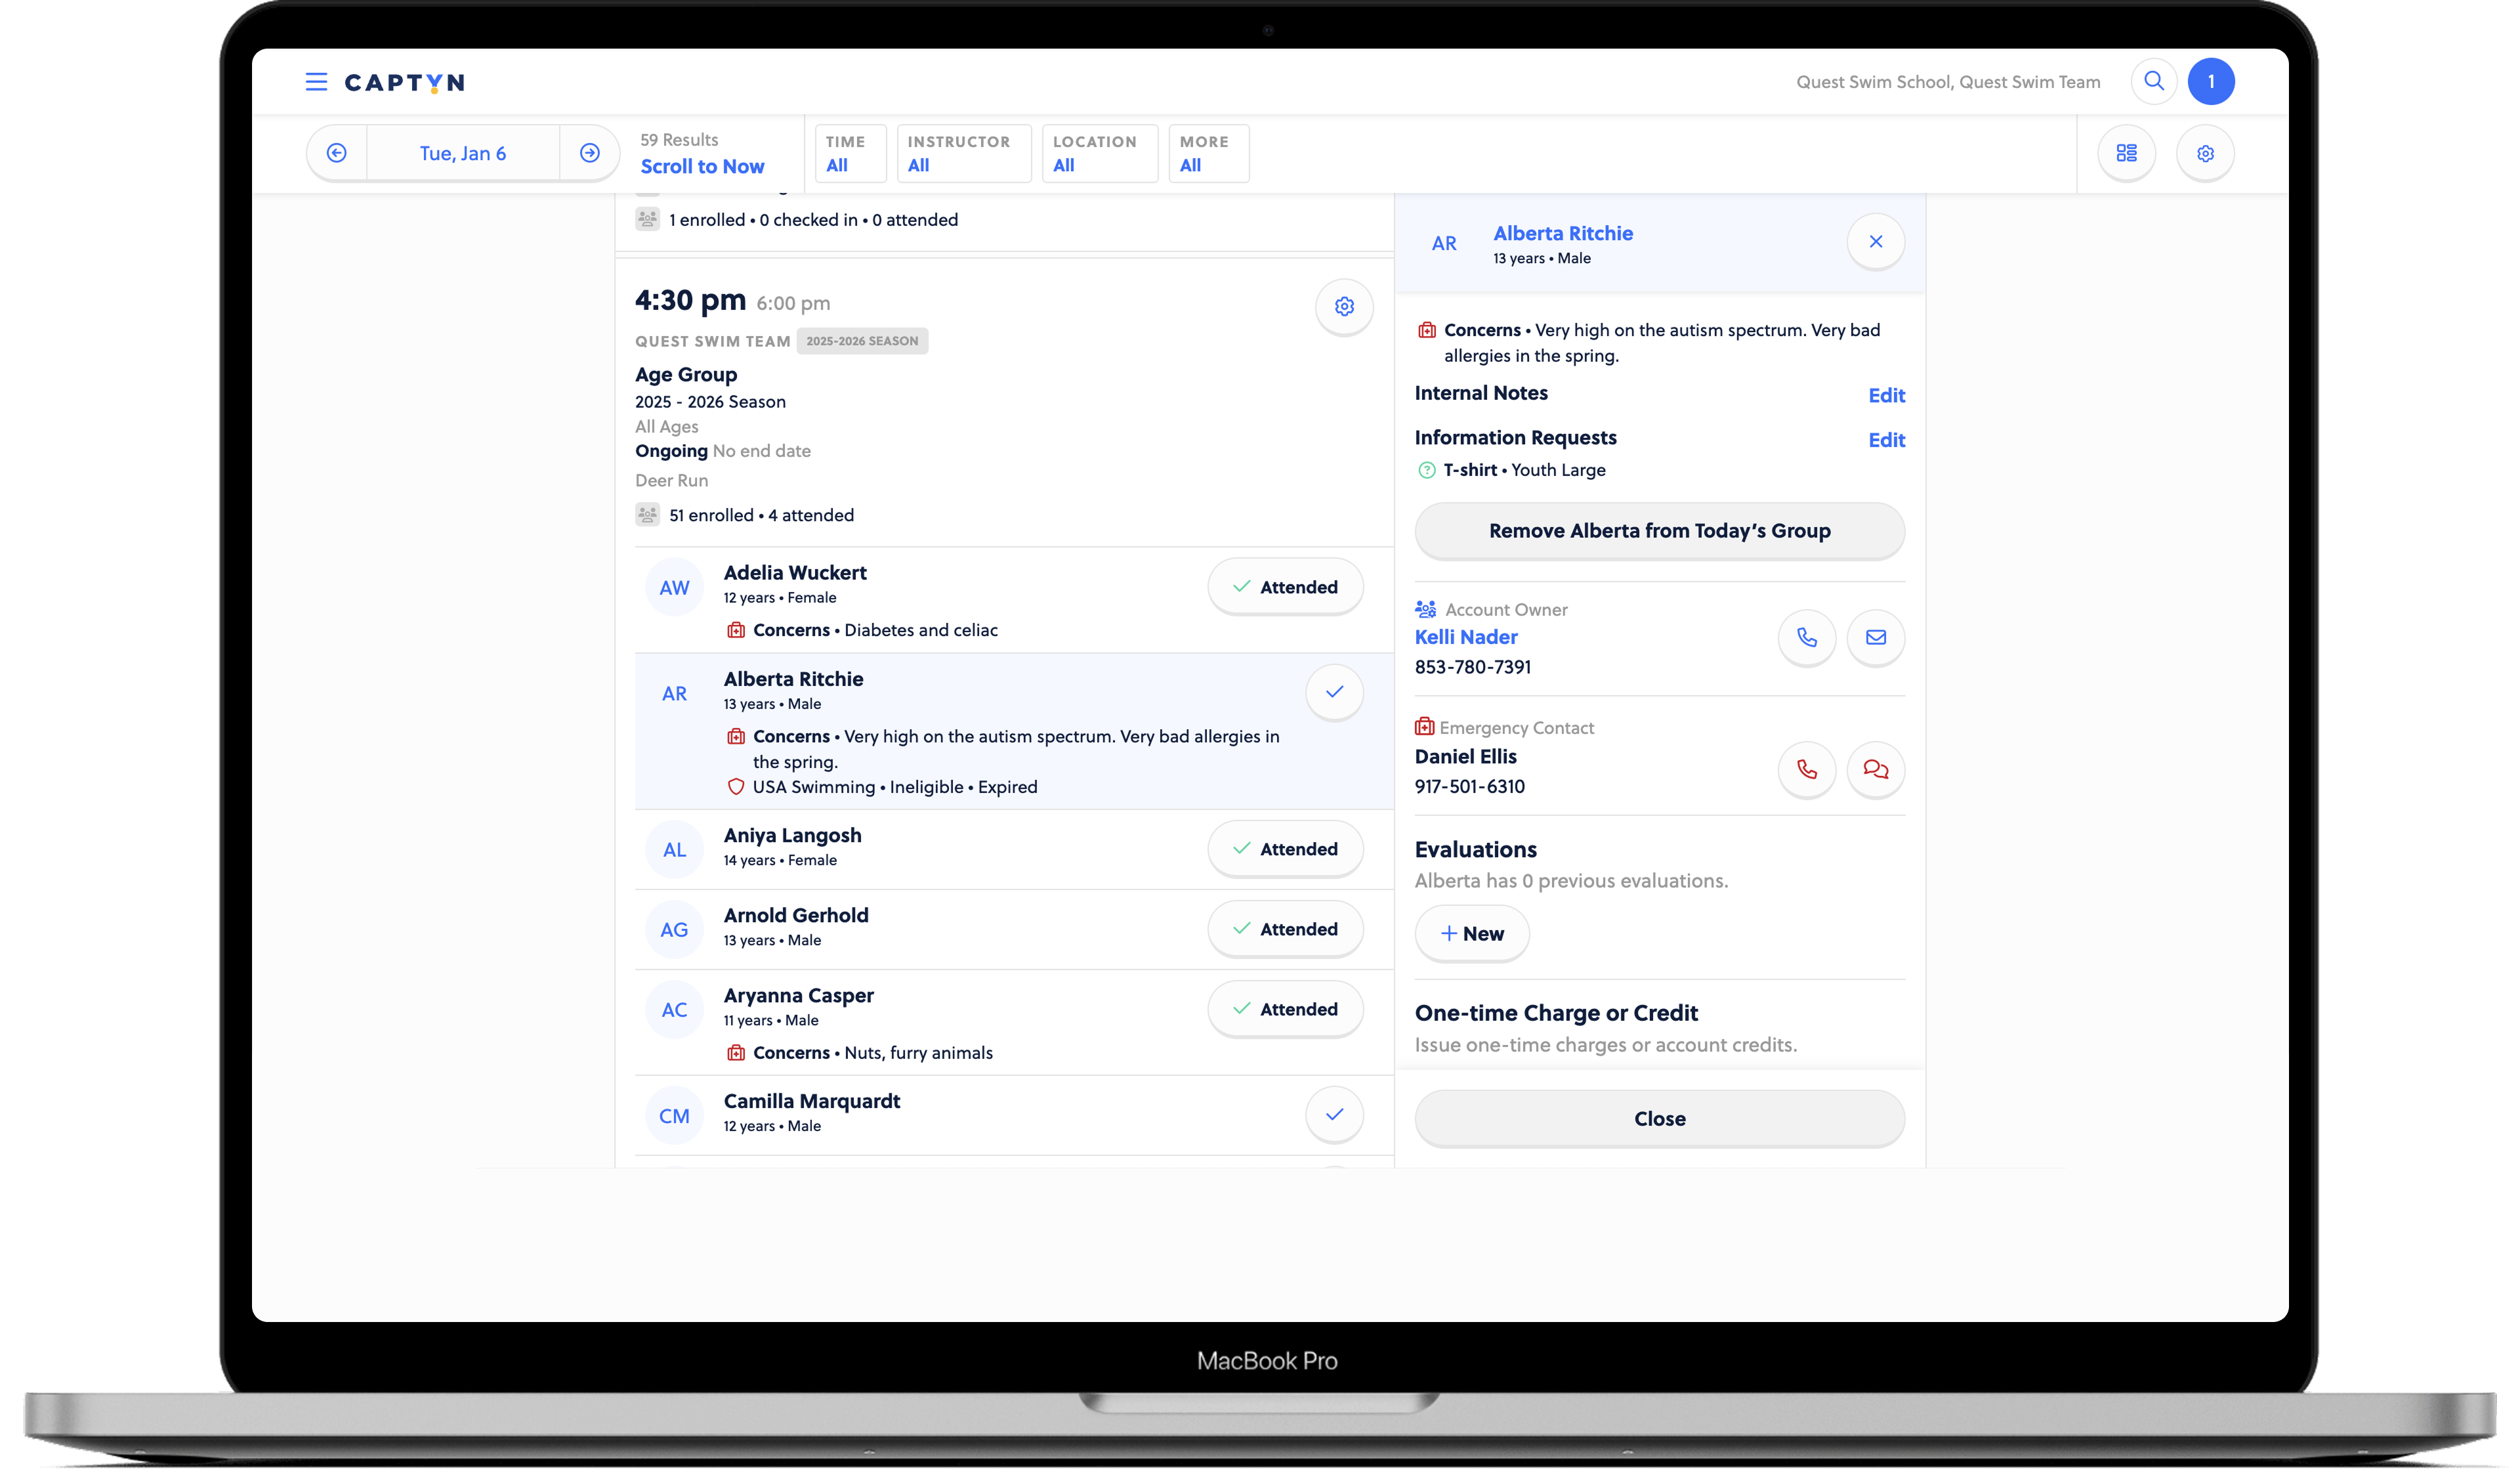Mark Camilla Marquardt as attended
Screen dimensions: 2520x1473
click(x=1334, y=1114)
